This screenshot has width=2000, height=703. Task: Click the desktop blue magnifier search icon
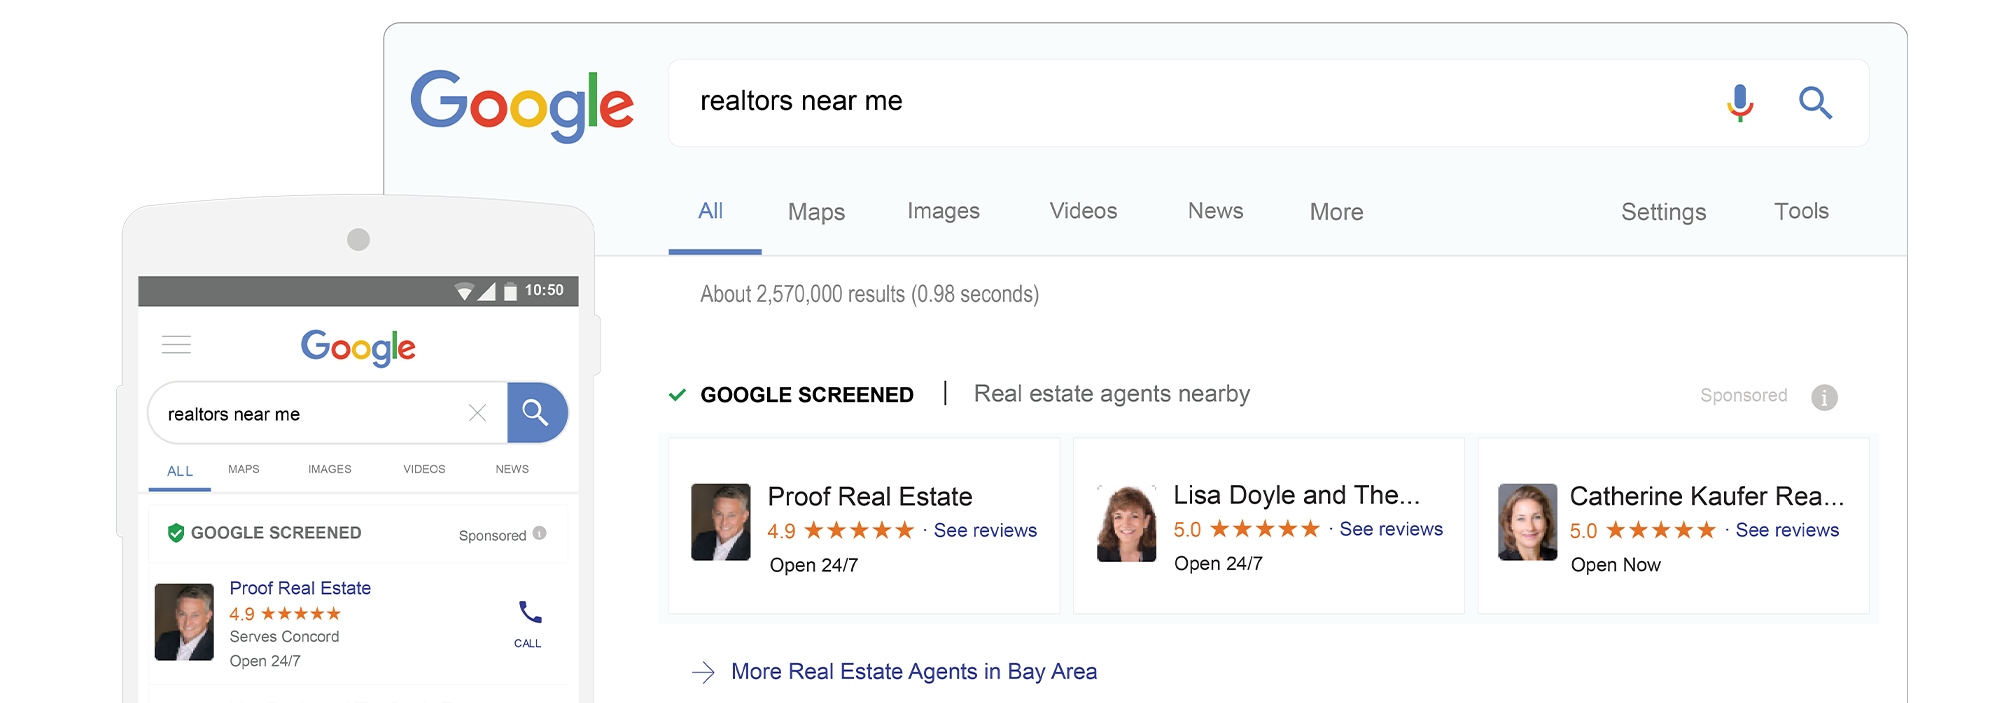point(1815,102)
